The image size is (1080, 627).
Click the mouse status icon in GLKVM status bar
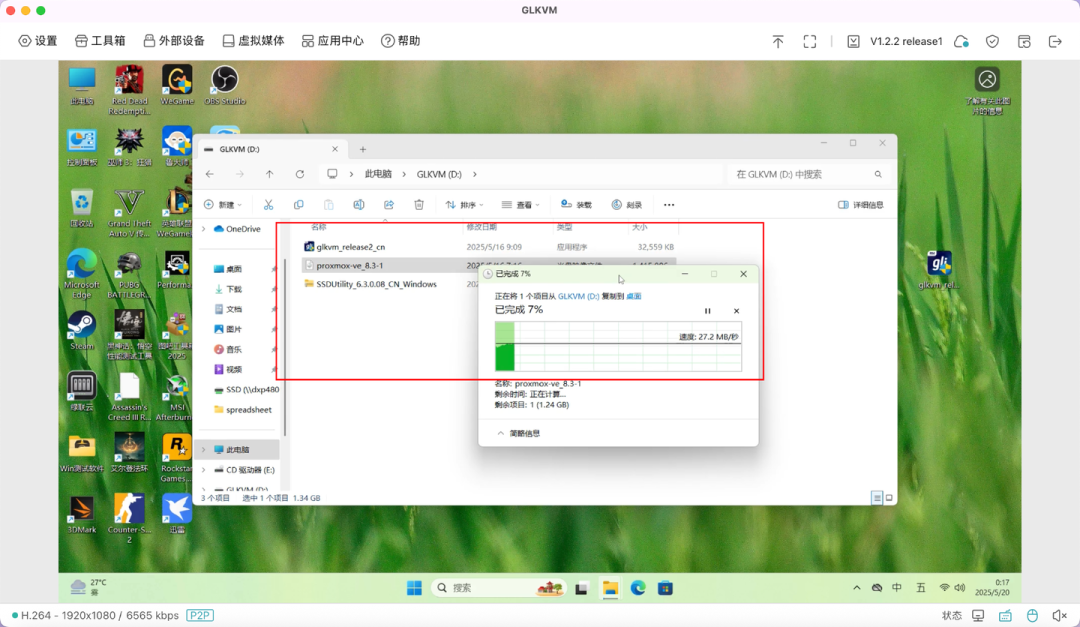tap(1032, 615)
